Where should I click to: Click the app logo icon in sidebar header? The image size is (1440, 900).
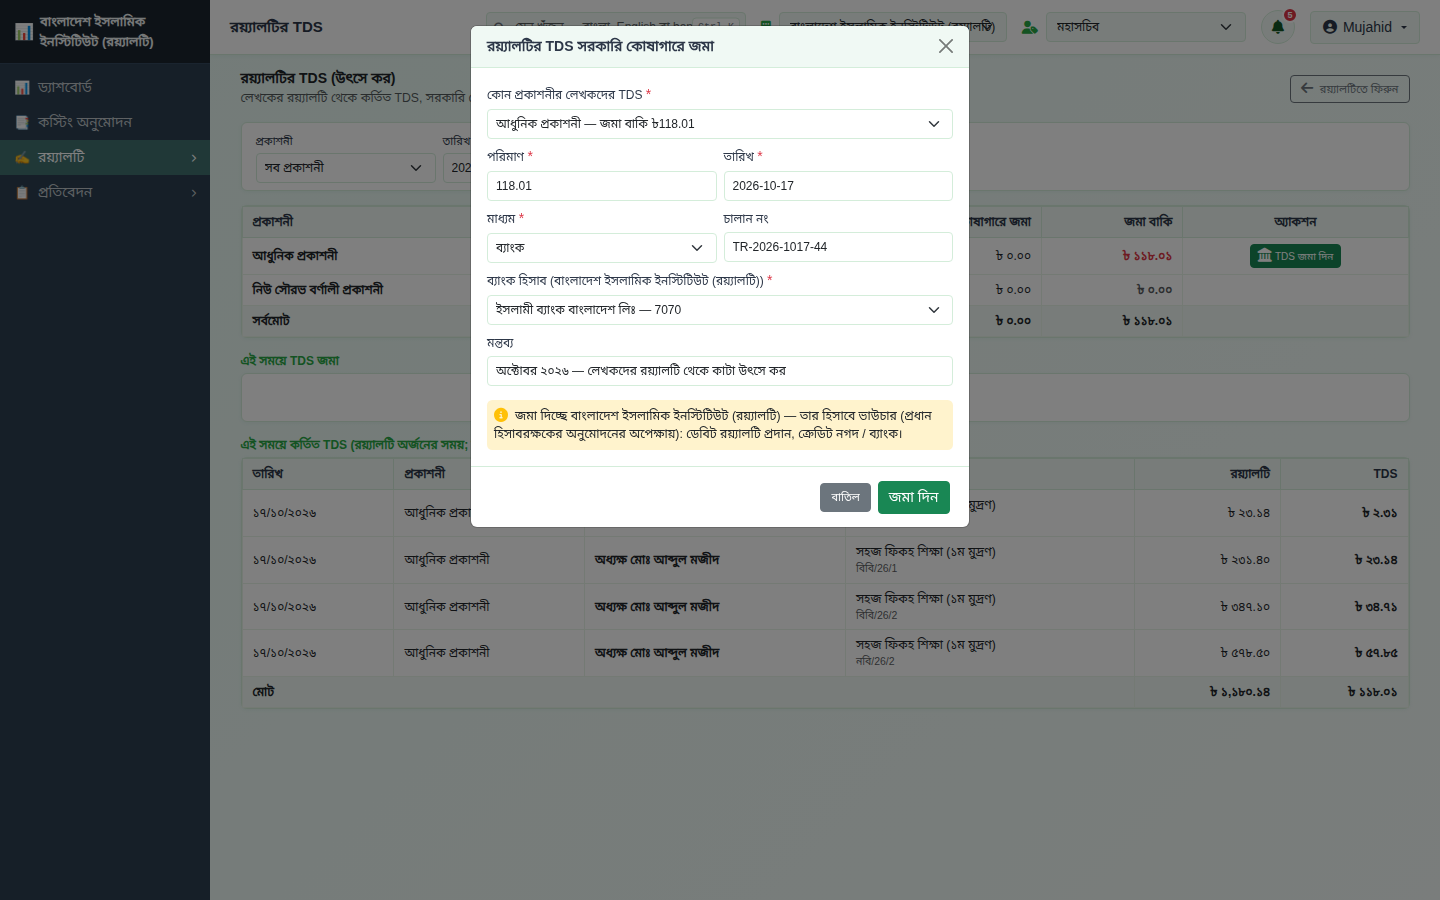tap(24, 32)
